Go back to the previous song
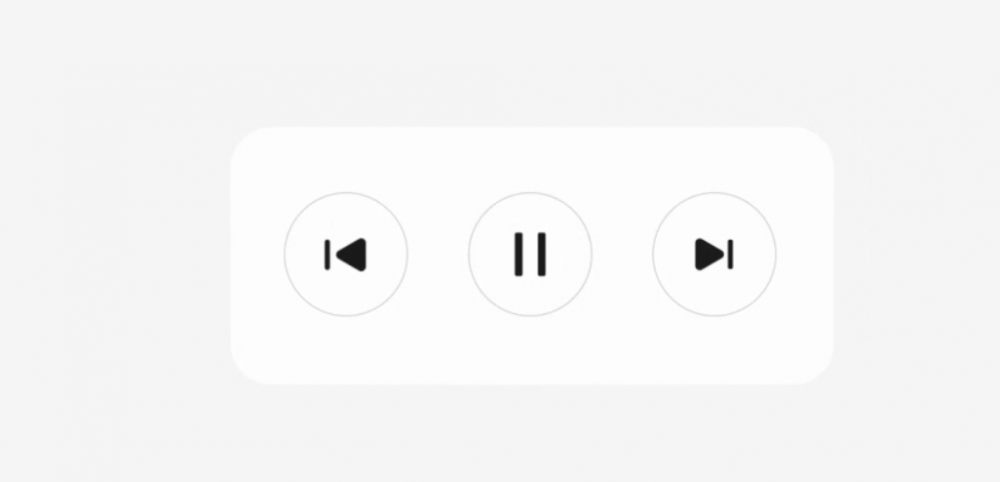 [346, 254]
